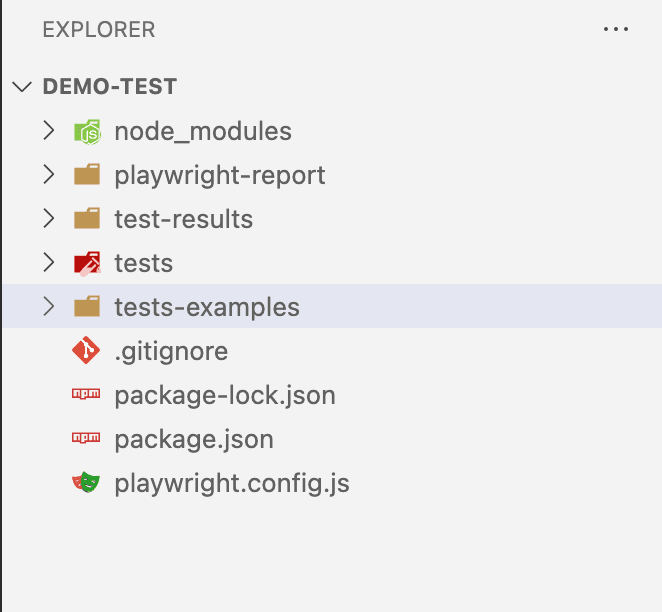This screenshot has height=612, width=662.
Task: Click the npm icon next to package.json
Action: pyautogui.click(x=86, y=438)
